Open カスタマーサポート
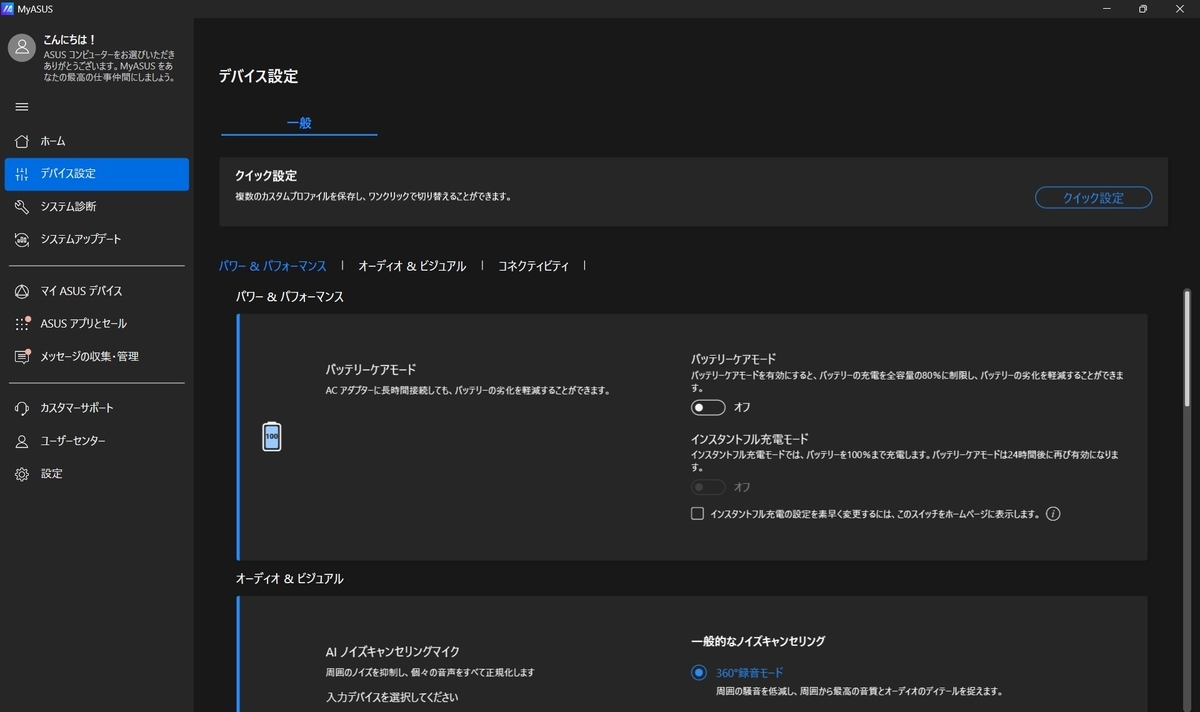1200x712 pixels. pyautogui.click(x=97, y=408)
